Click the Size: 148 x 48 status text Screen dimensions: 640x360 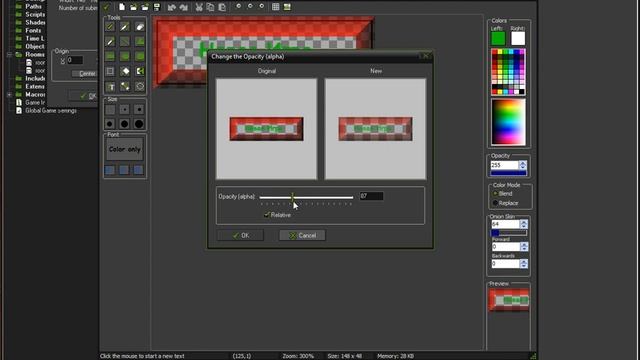[344, 356]
